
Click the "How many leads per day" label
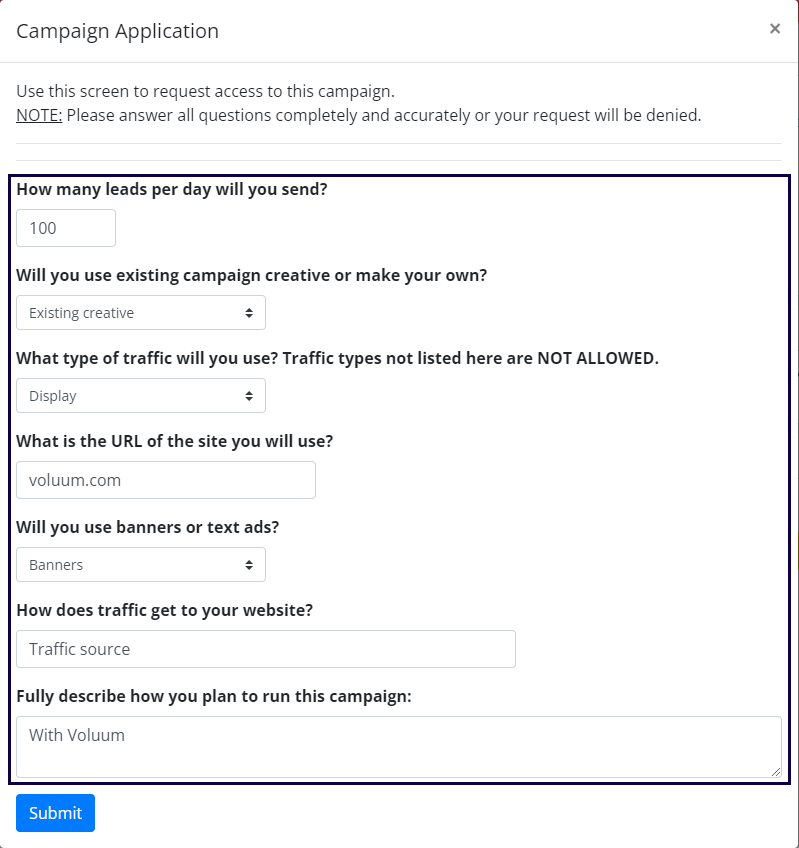172,188
